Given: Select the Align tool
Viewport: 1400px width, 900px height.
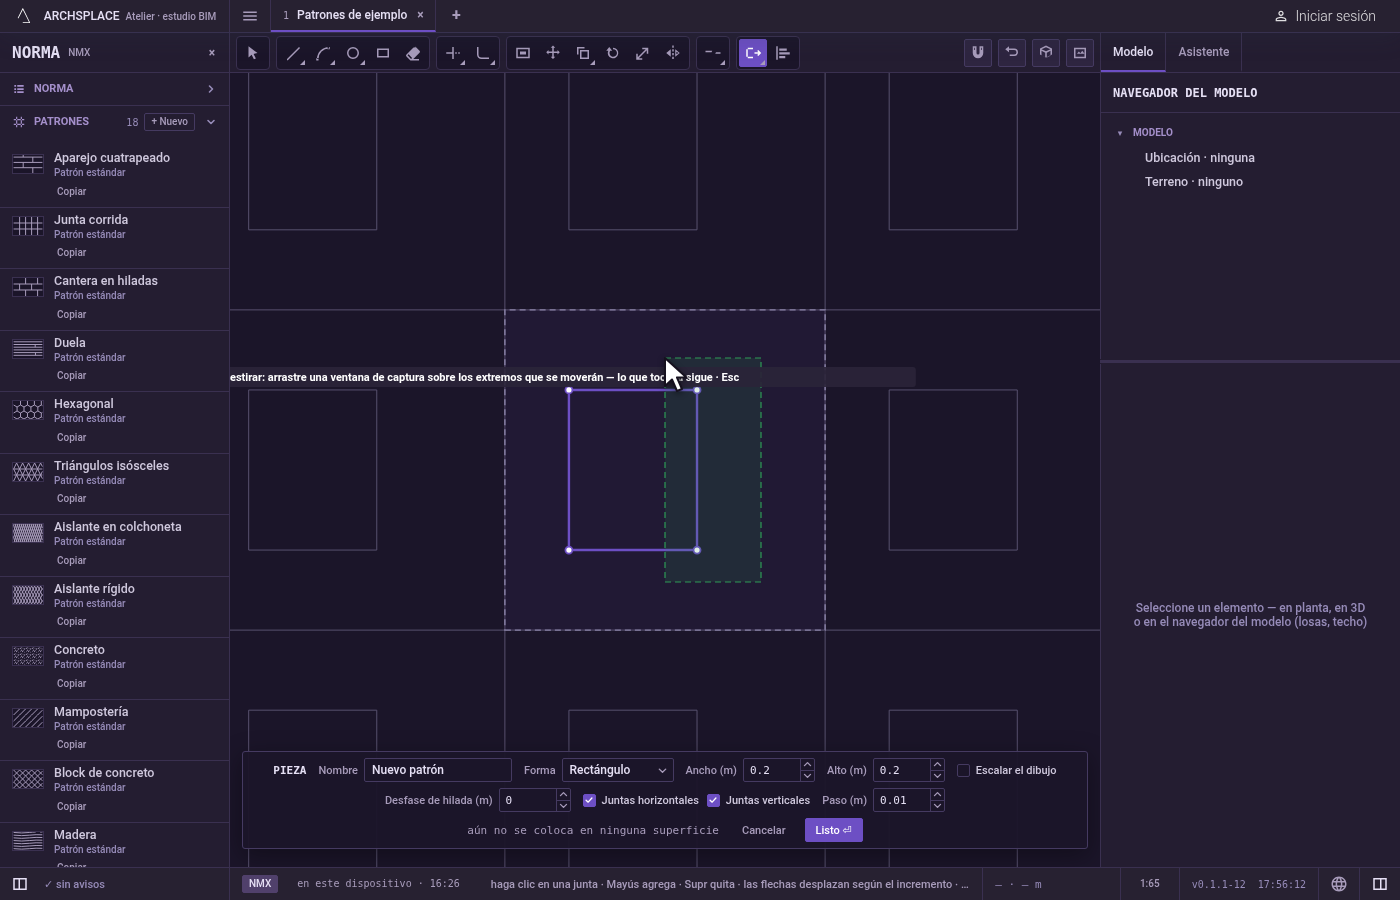Looking at the screenshot, I should click(783, 53).
